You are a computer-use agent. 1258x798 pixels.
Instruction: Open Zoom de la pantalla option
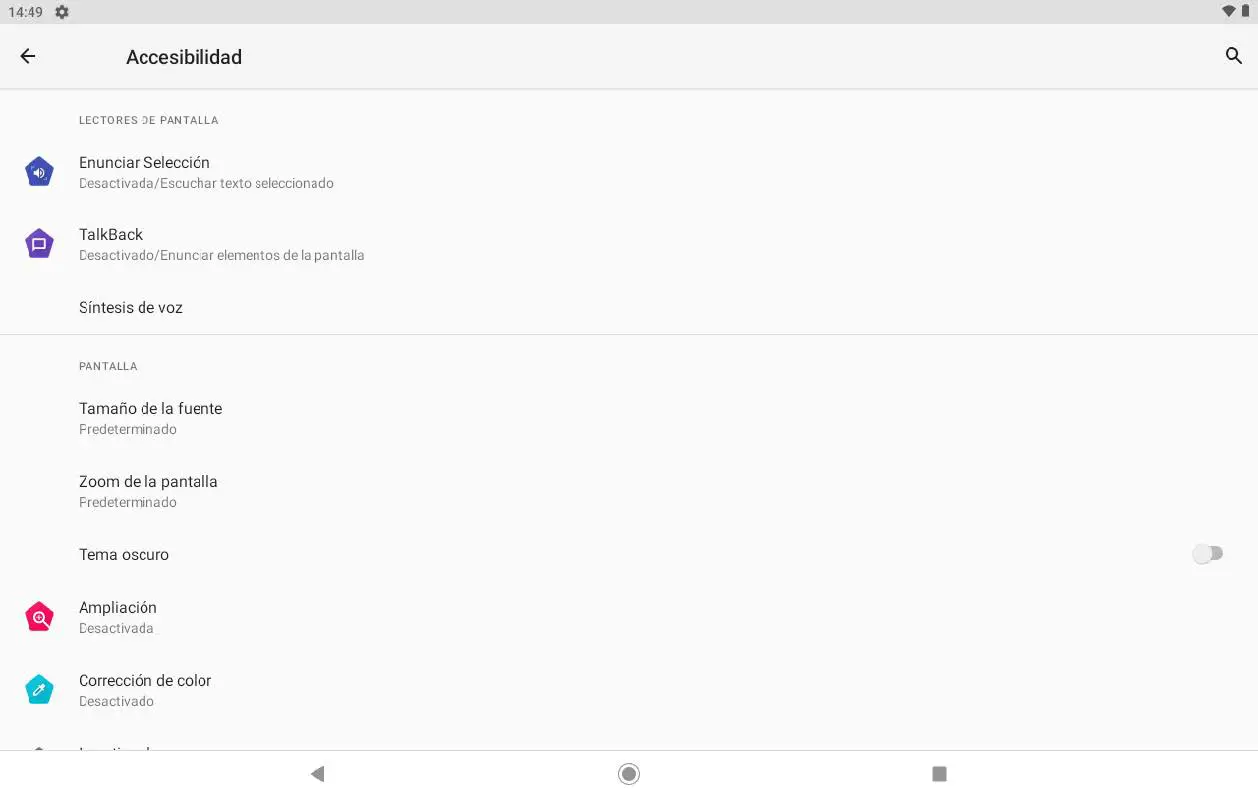coord(629,491)
